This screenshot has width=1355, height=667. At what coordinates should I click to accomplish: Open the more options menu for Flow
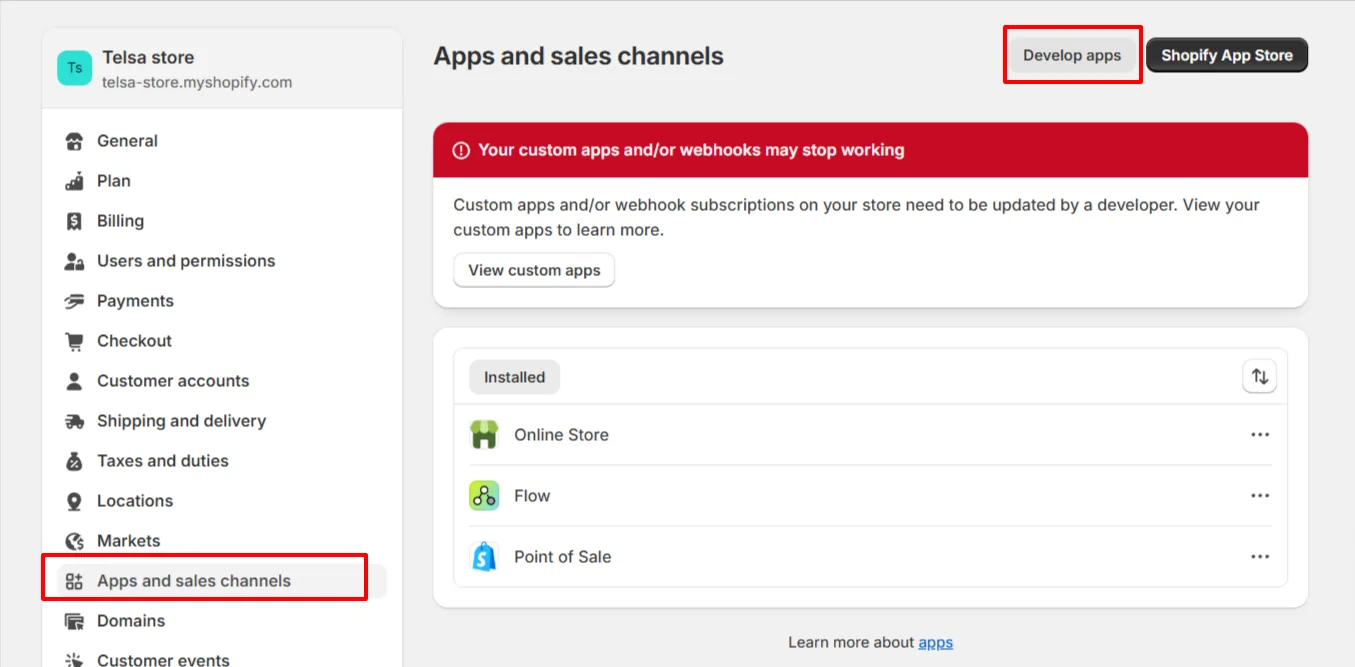click(1260, 496)
